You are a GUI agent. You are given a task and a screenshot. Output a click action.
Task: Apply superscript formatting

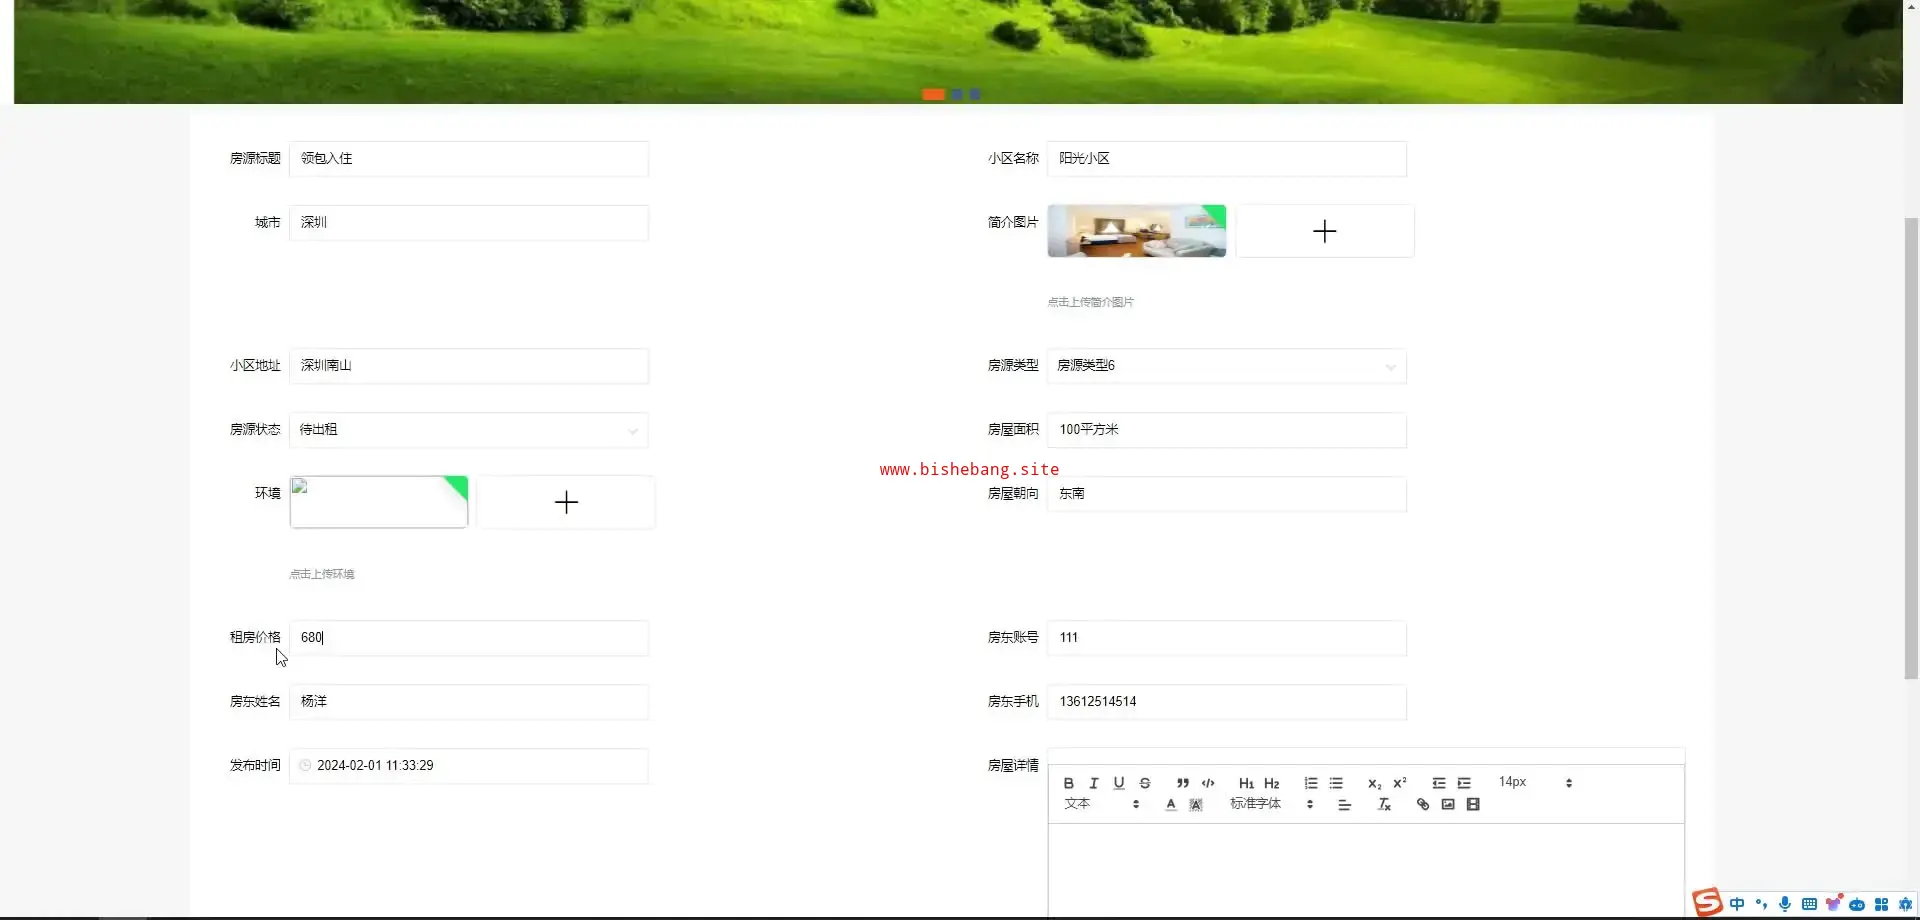[x=1400, y=784]
